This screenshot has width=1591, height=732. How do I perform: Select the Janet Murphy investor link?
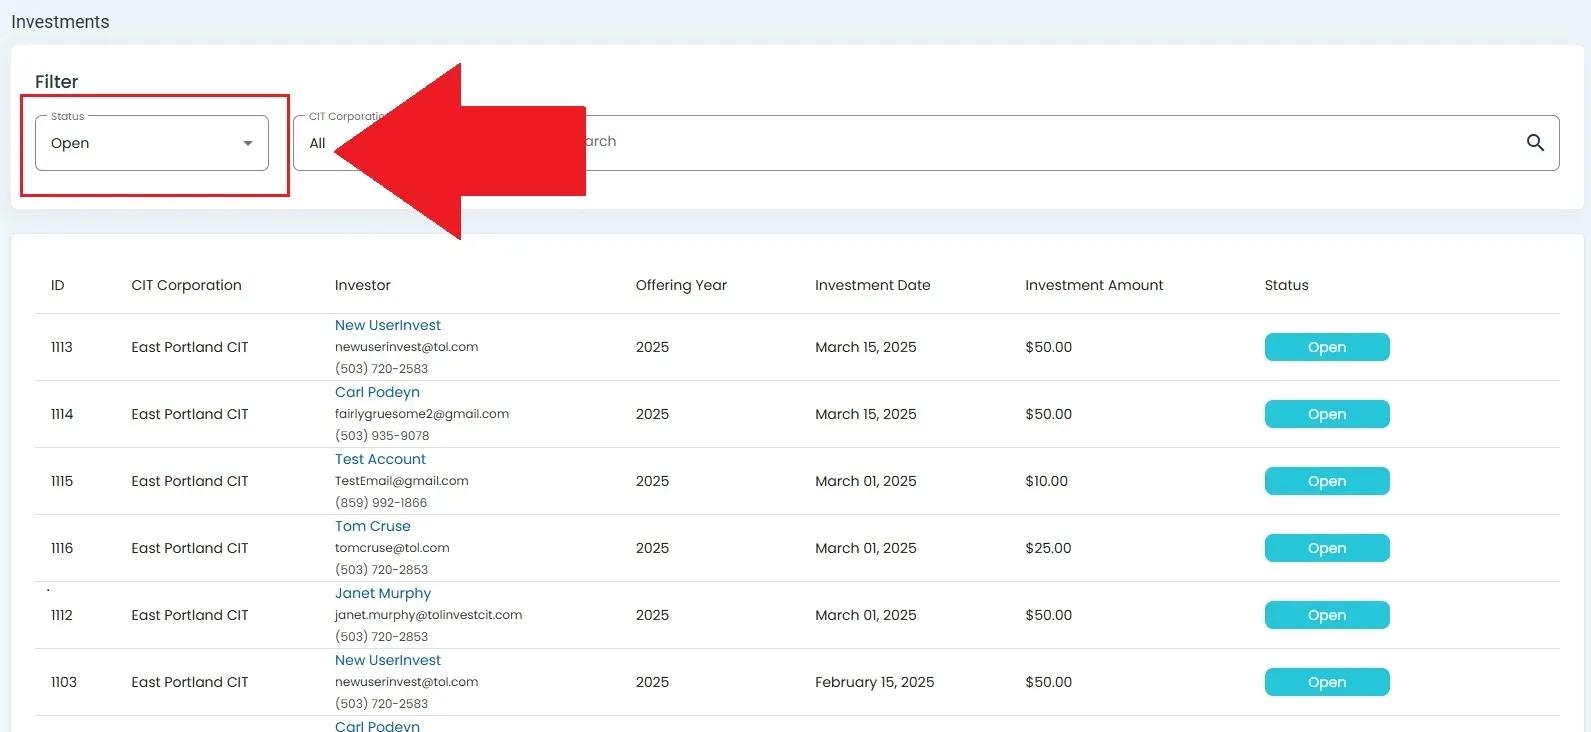(382, 593)
